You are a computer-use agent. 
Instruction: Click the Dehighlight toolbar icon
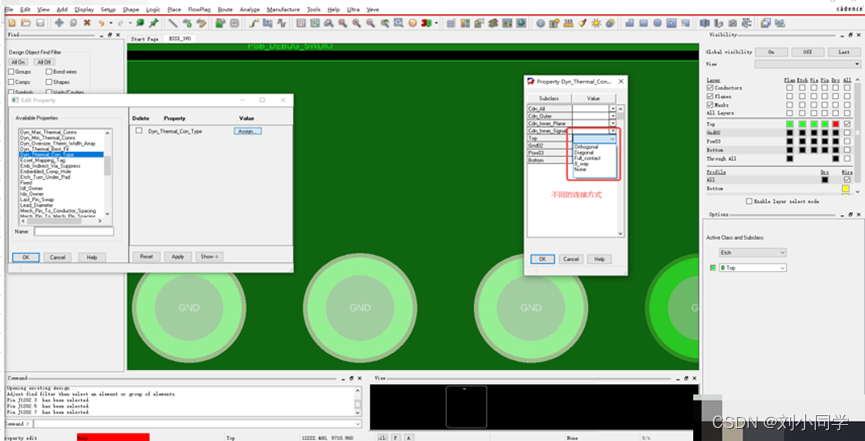tap(610, 23)
